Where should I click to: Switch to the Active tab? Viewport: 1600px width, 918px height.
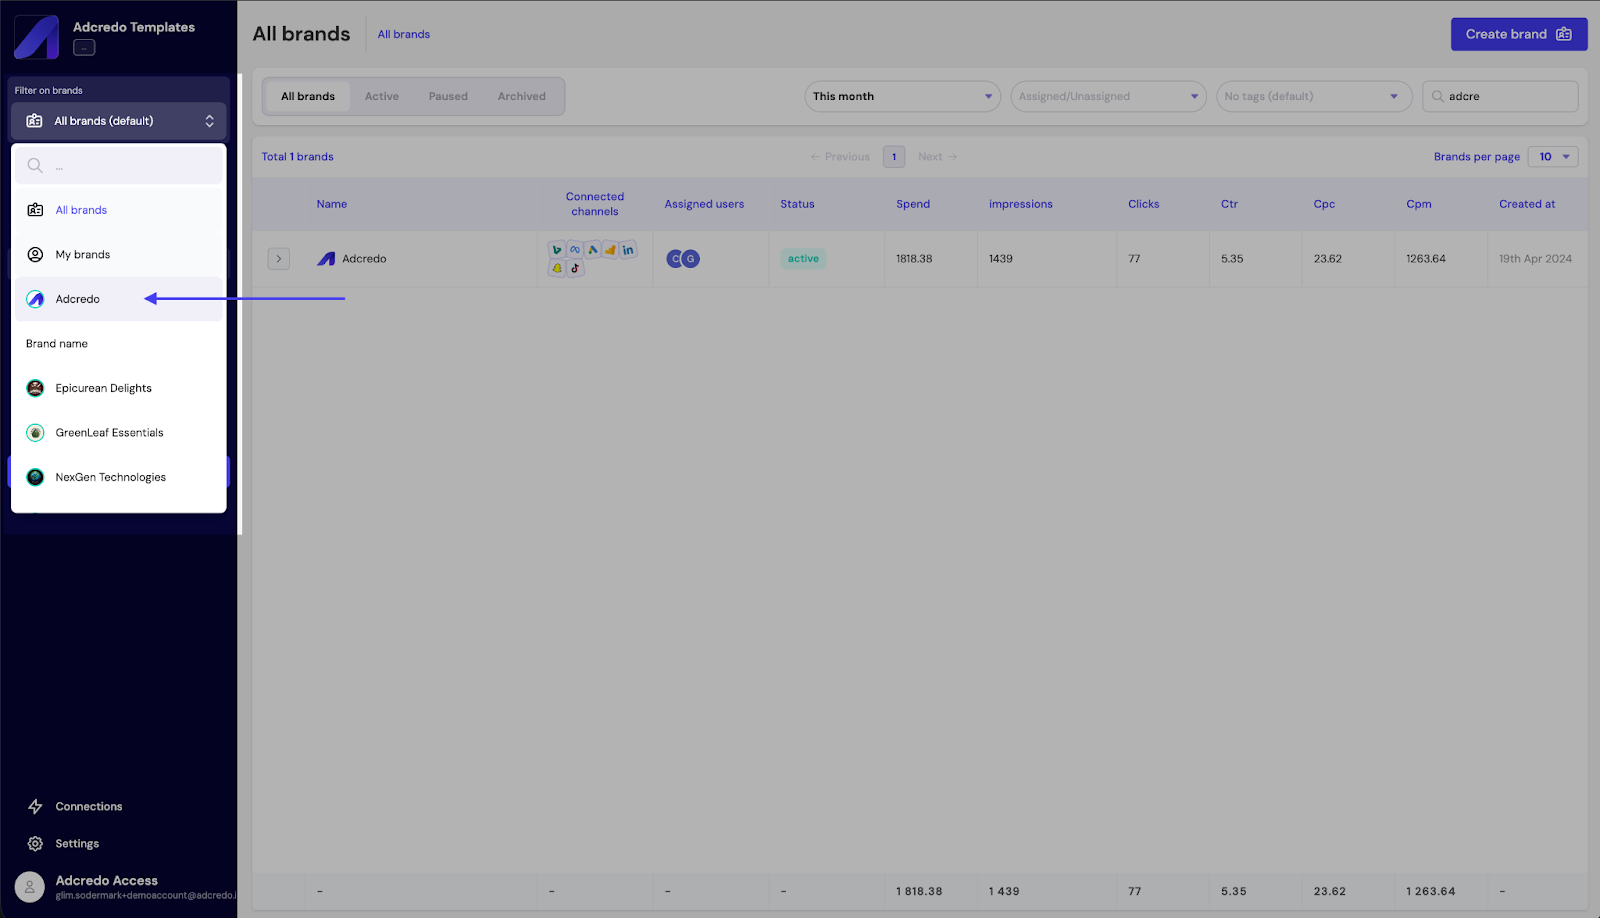pyautogui.click(x=381, y=96)
